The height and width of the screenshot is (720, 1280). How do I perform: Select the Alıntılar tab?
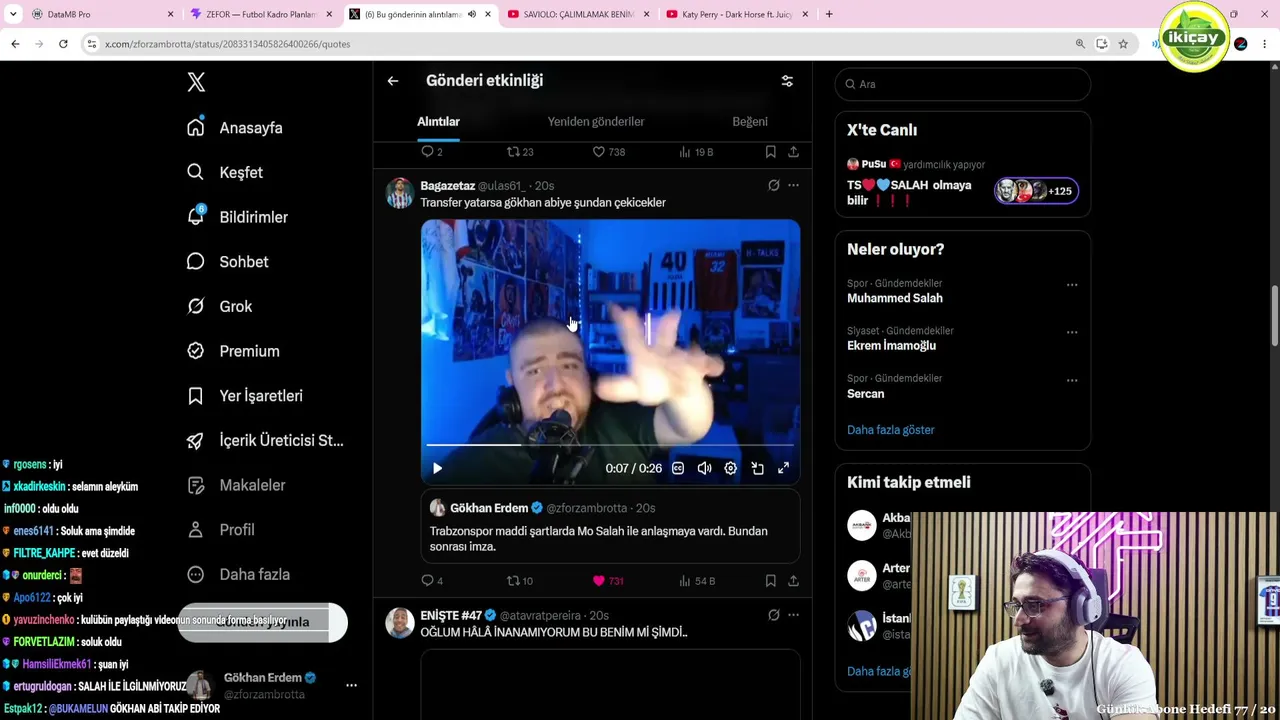pos(438,122)
